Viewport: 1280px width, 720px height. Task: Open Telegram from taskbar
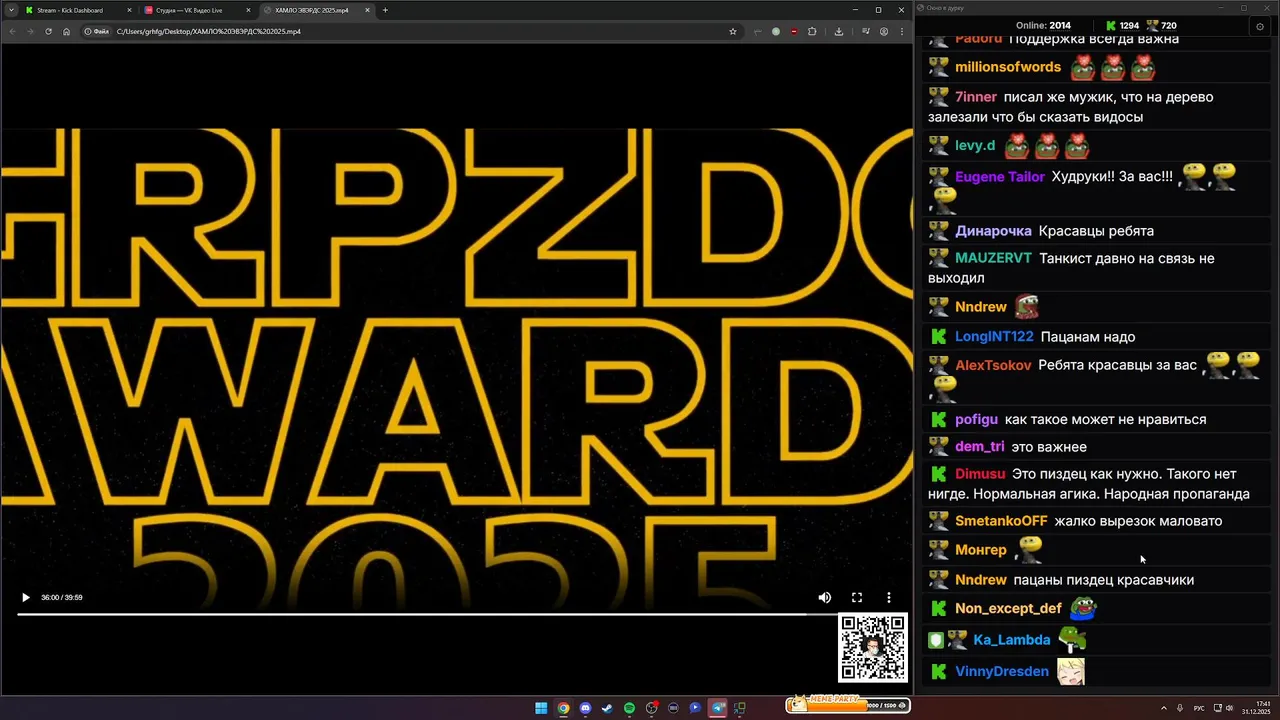click(x=717, y=708)
